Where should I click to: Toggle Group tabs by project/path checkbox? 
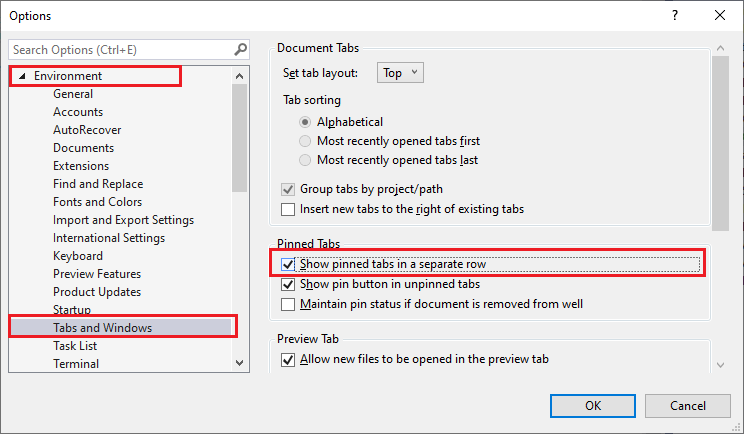coord(290,189)
